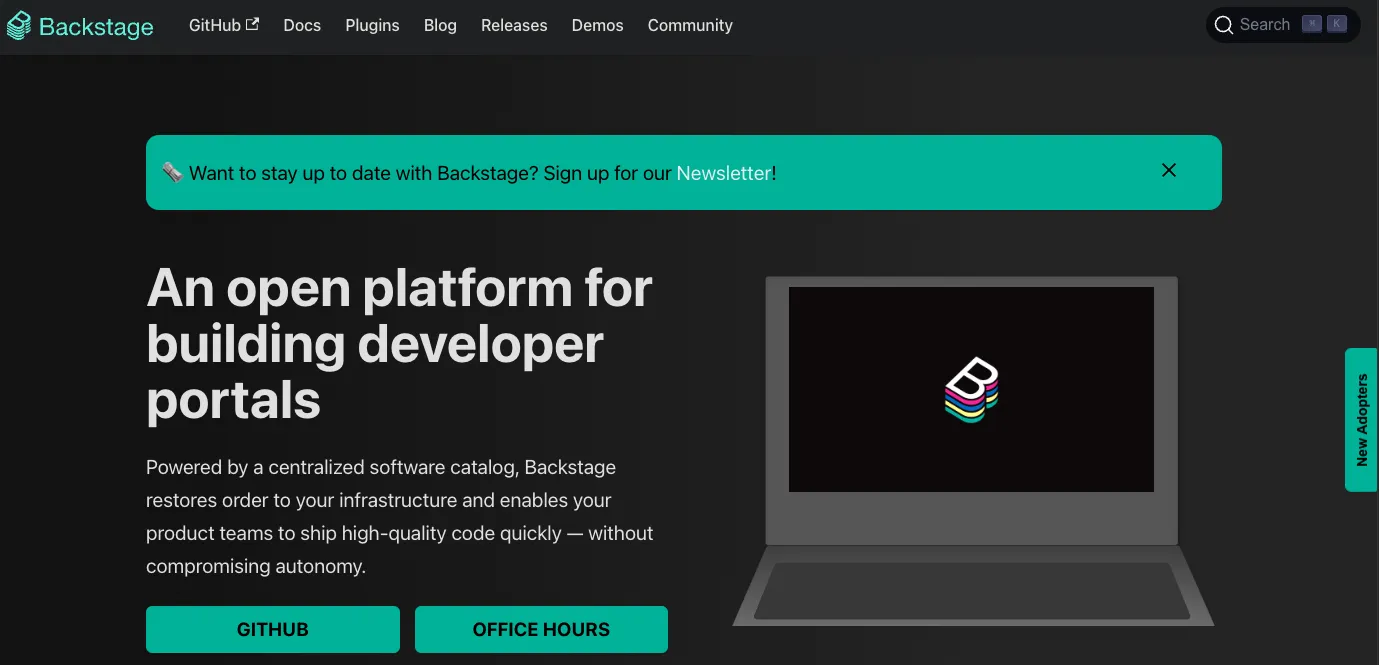Image resolution: width=1379 pixels, height=665 pixels.
Task: Go to the Plugins page
Action: 372,26
